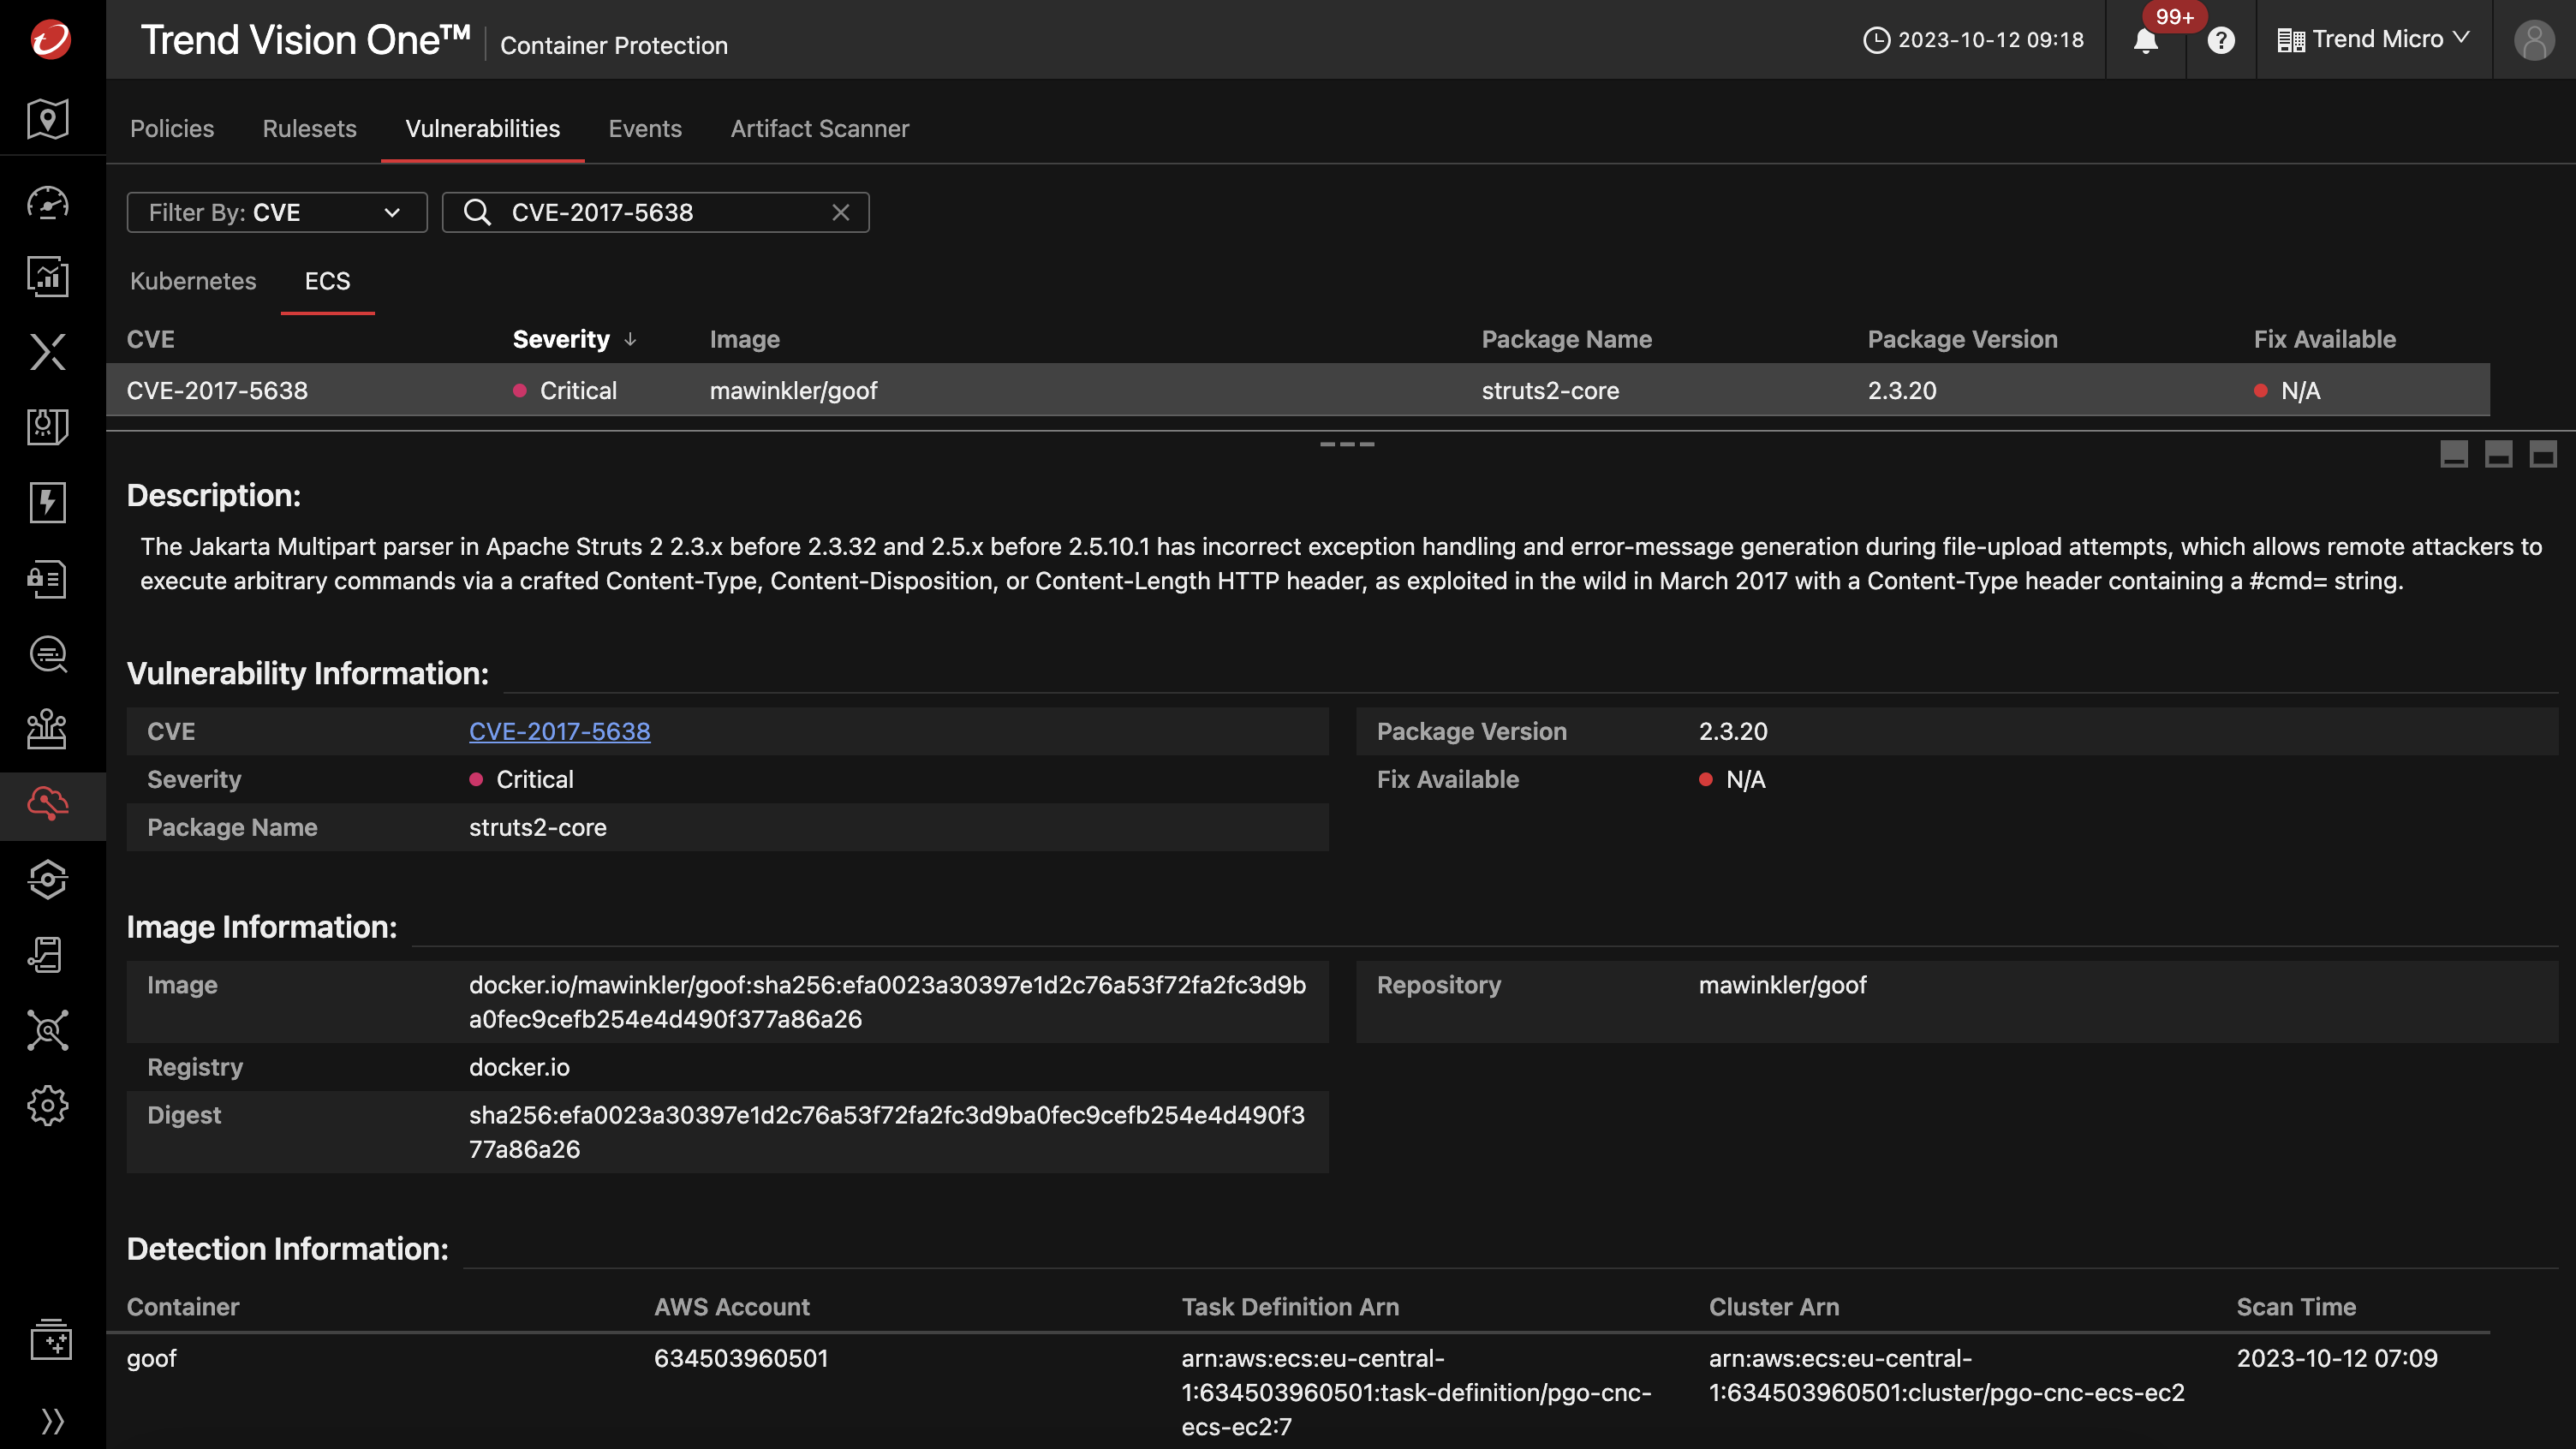Image resolution: width=2576 pixels, height=1449 pixels.
Task: Open the Artifact Scanner tab
Action: (820, 129)
